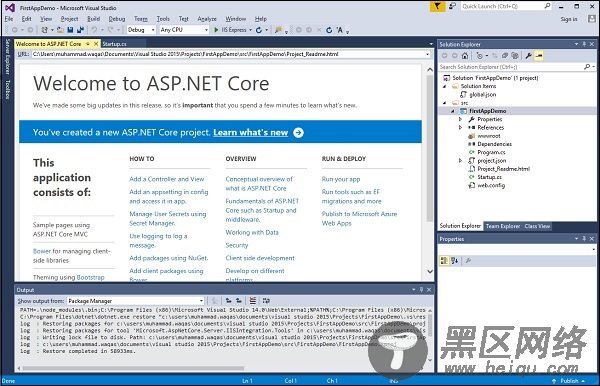Click Sign in at the top right
600x386 pixels.
tap(569, 19)
